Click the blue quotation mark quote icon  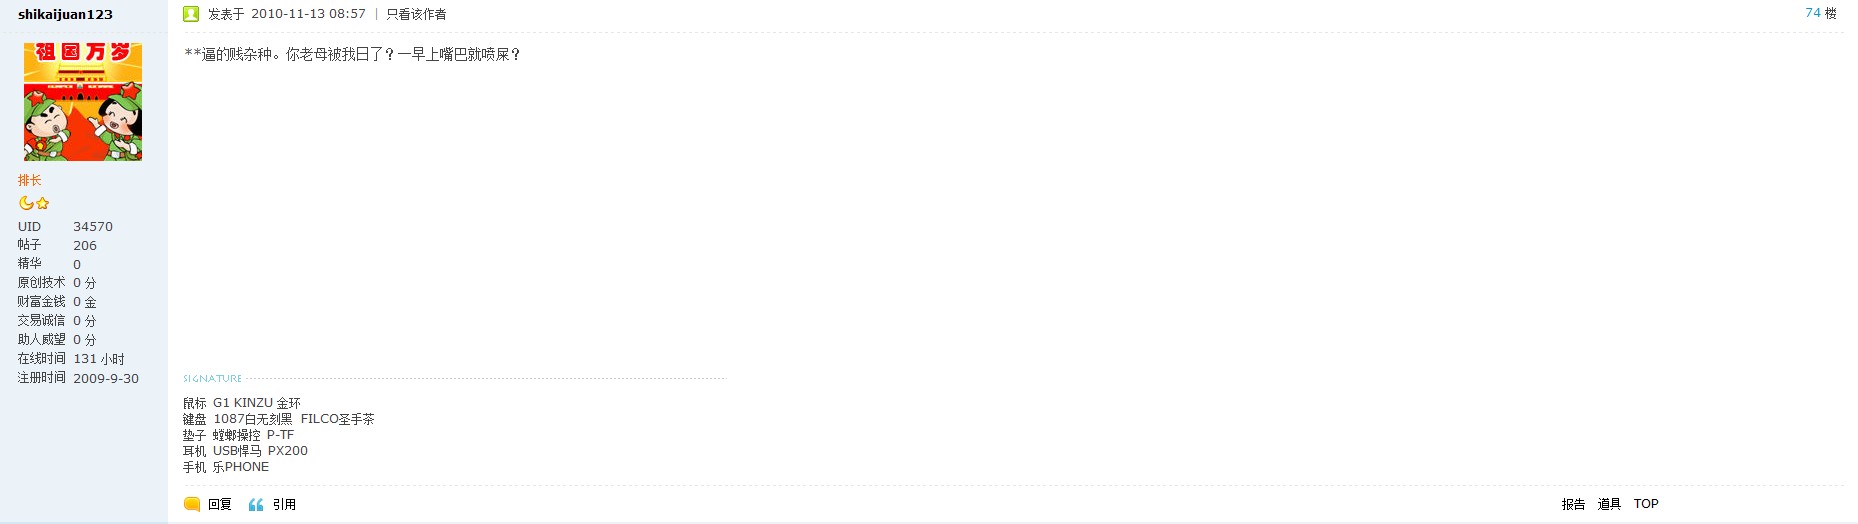coord(256,504)
